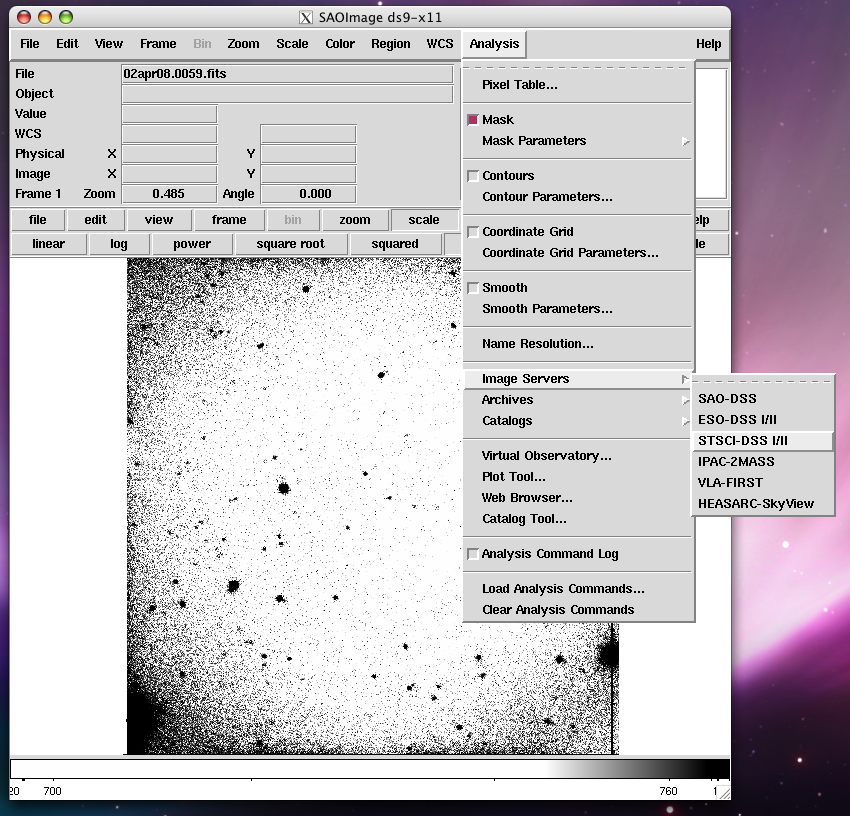850x816 pixels.
Task: Enable the Coordinate Grid checkbox
Action: pos(473,232)
